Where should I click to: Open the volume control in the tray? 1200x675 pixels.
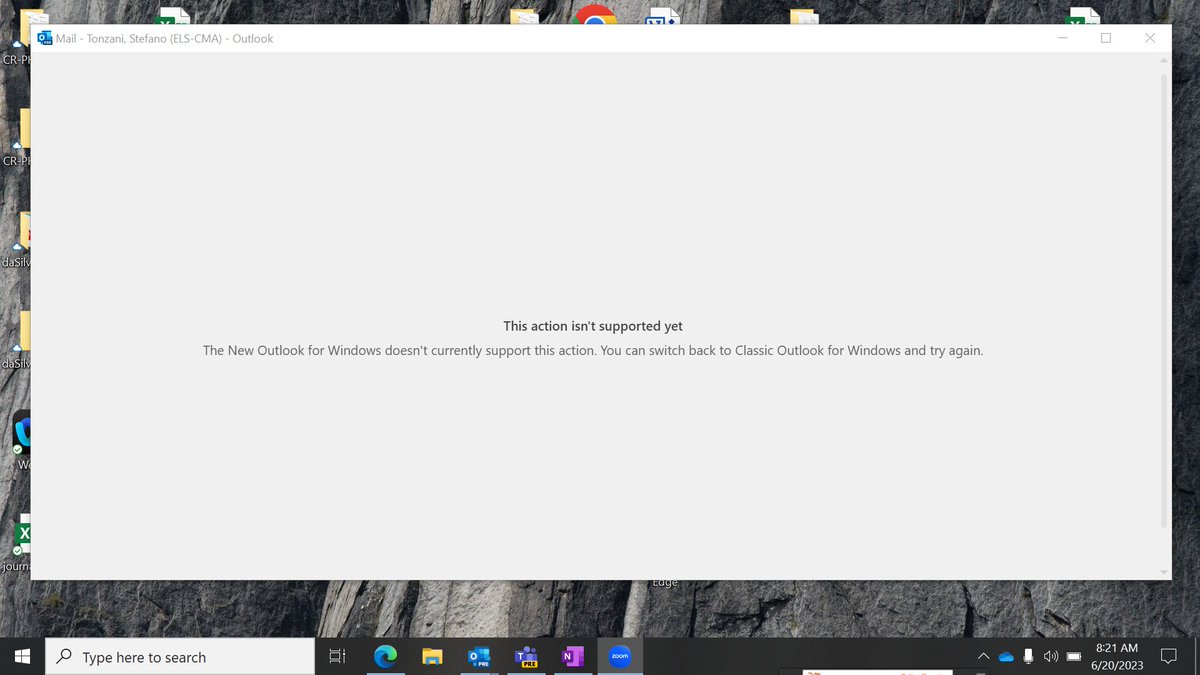click(x=1050, y=657)
